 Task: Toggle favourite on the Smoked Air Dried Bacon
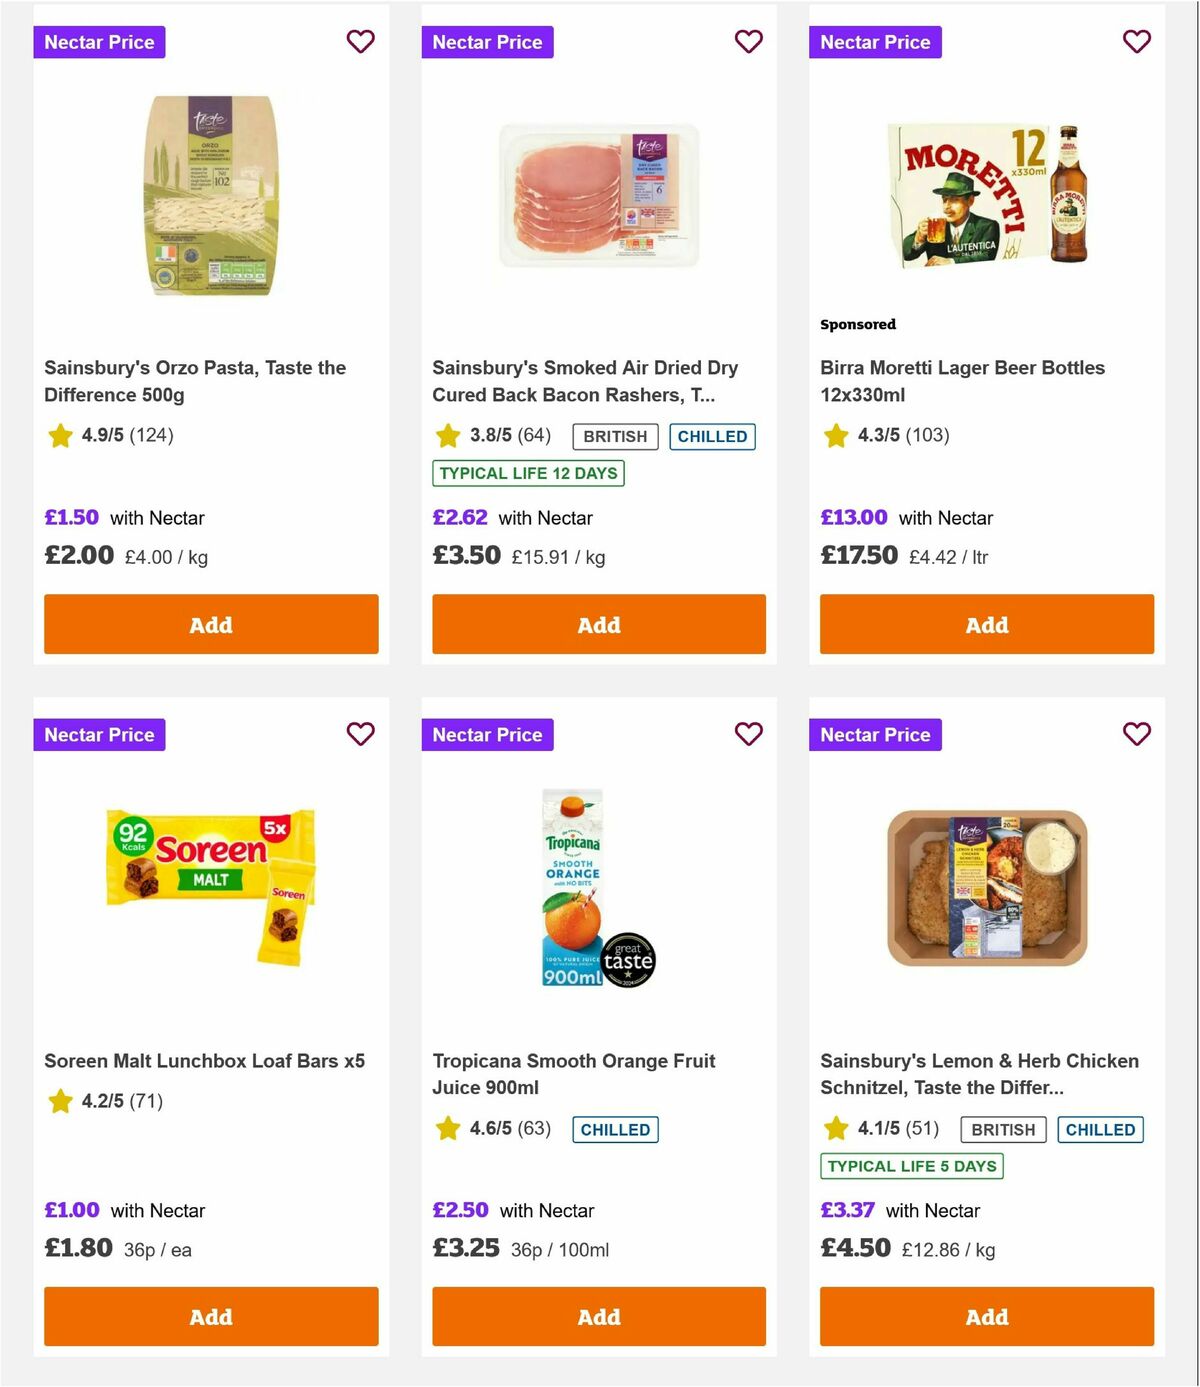point(748,42)
